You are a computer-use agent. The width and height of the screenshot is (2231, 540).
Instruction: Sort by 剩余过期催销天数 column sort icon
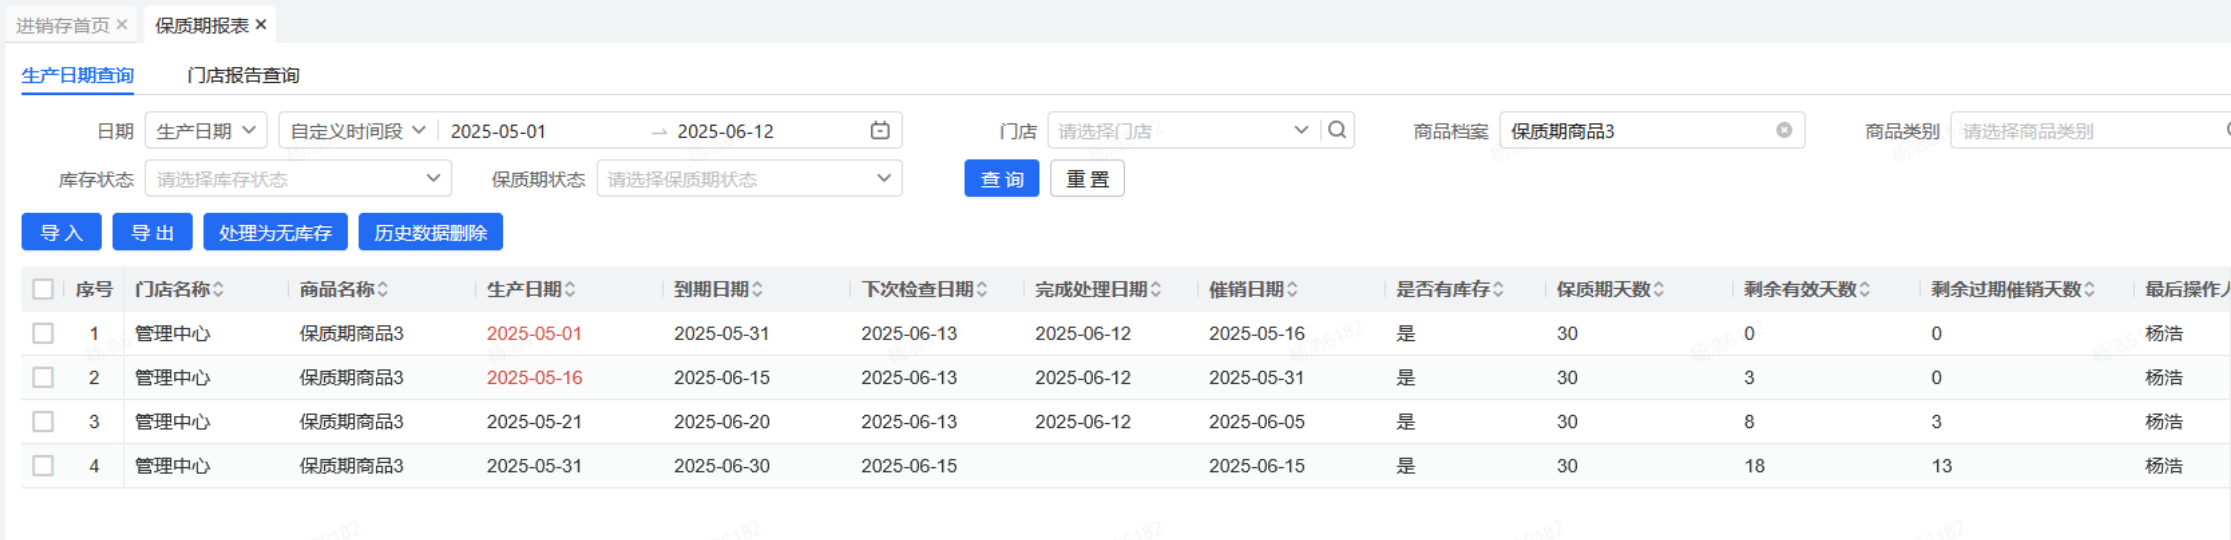pyautogui.click(x=2090, y=289)
